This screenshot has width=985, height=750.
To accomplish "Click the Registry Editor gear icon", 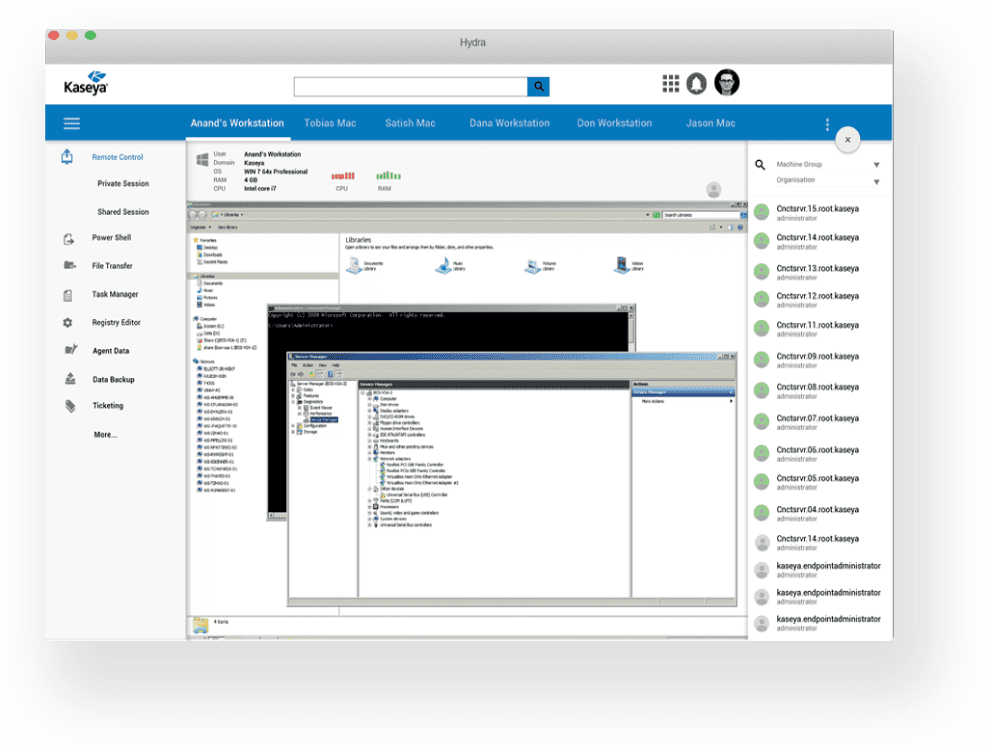I will pos(68,323).
